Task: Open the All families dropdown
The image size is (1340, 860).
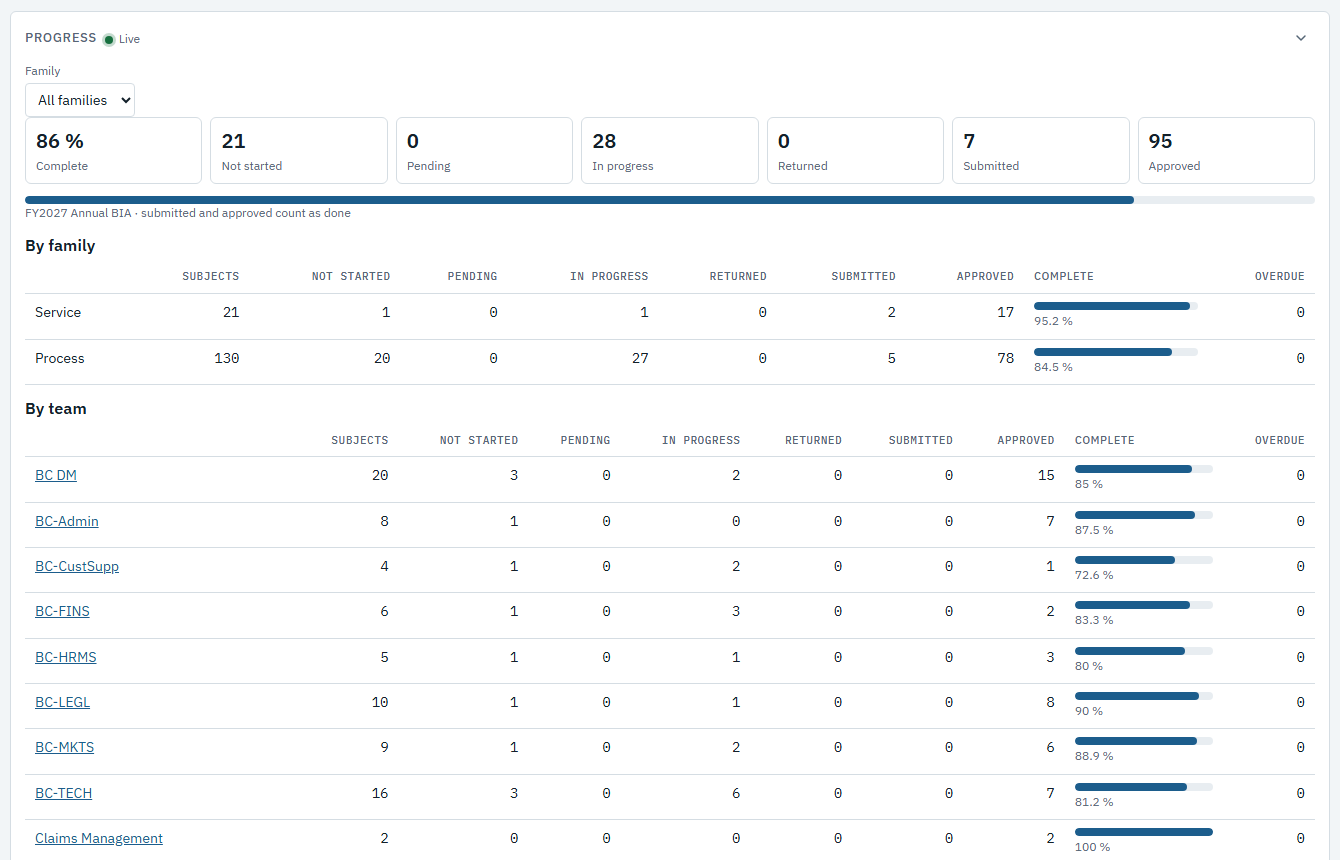Action: click(80, 100)
